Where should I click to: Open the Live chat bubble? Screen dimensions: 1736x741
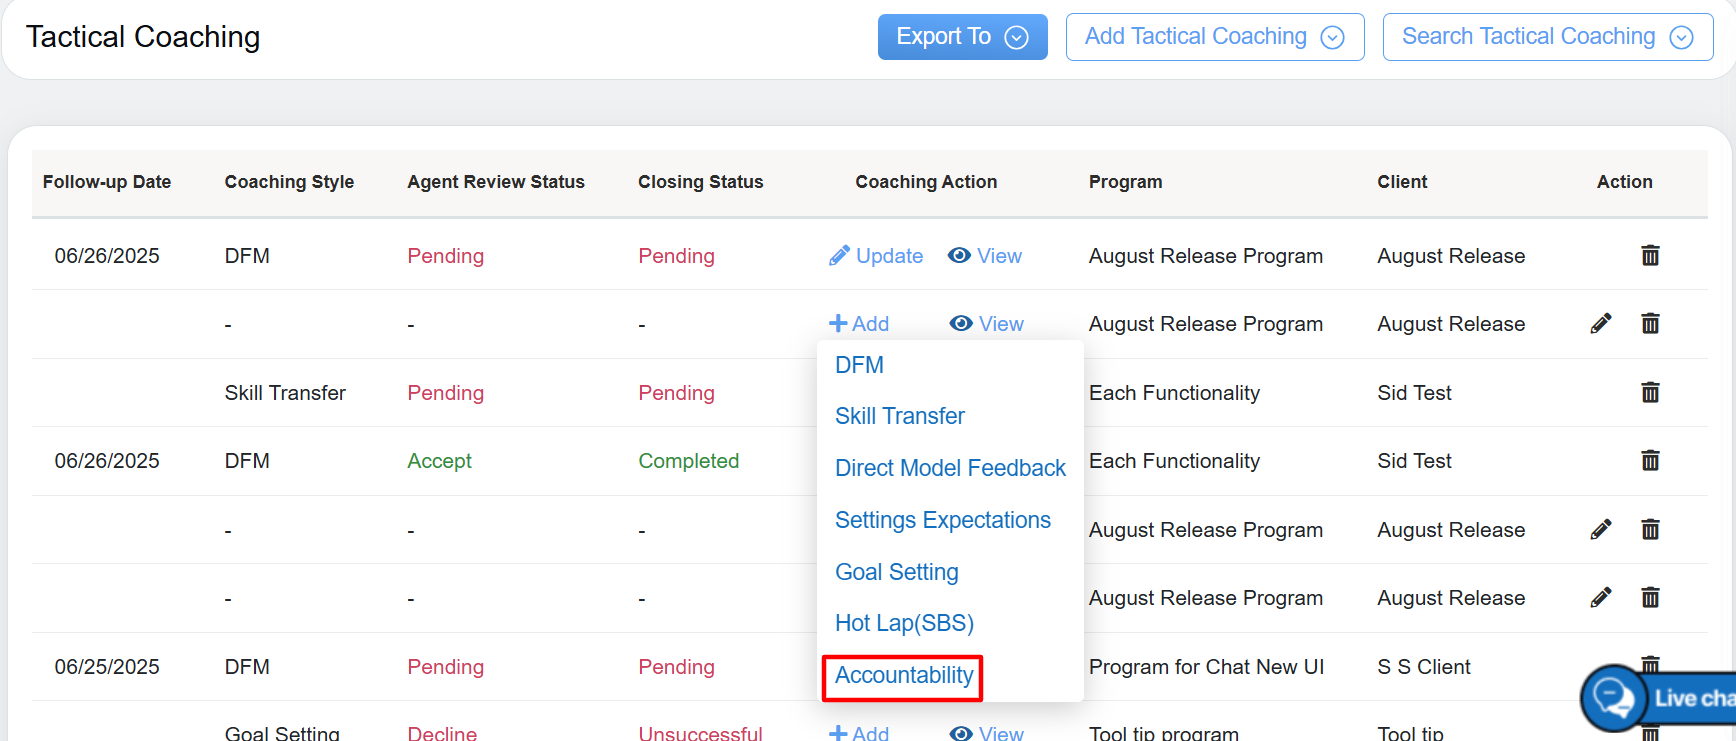pos(1614,697)
